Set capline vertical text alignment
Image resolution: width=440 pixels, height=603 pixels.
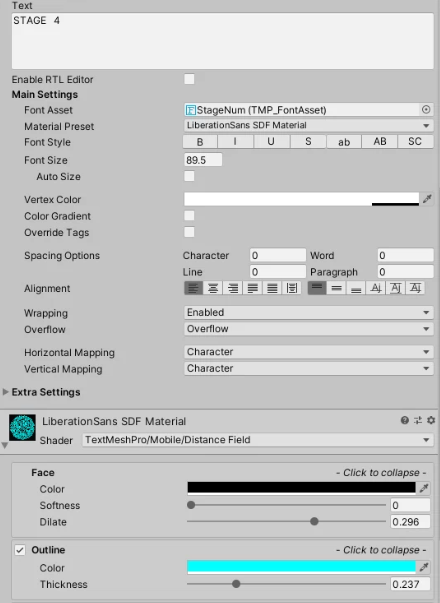point(415,288)
